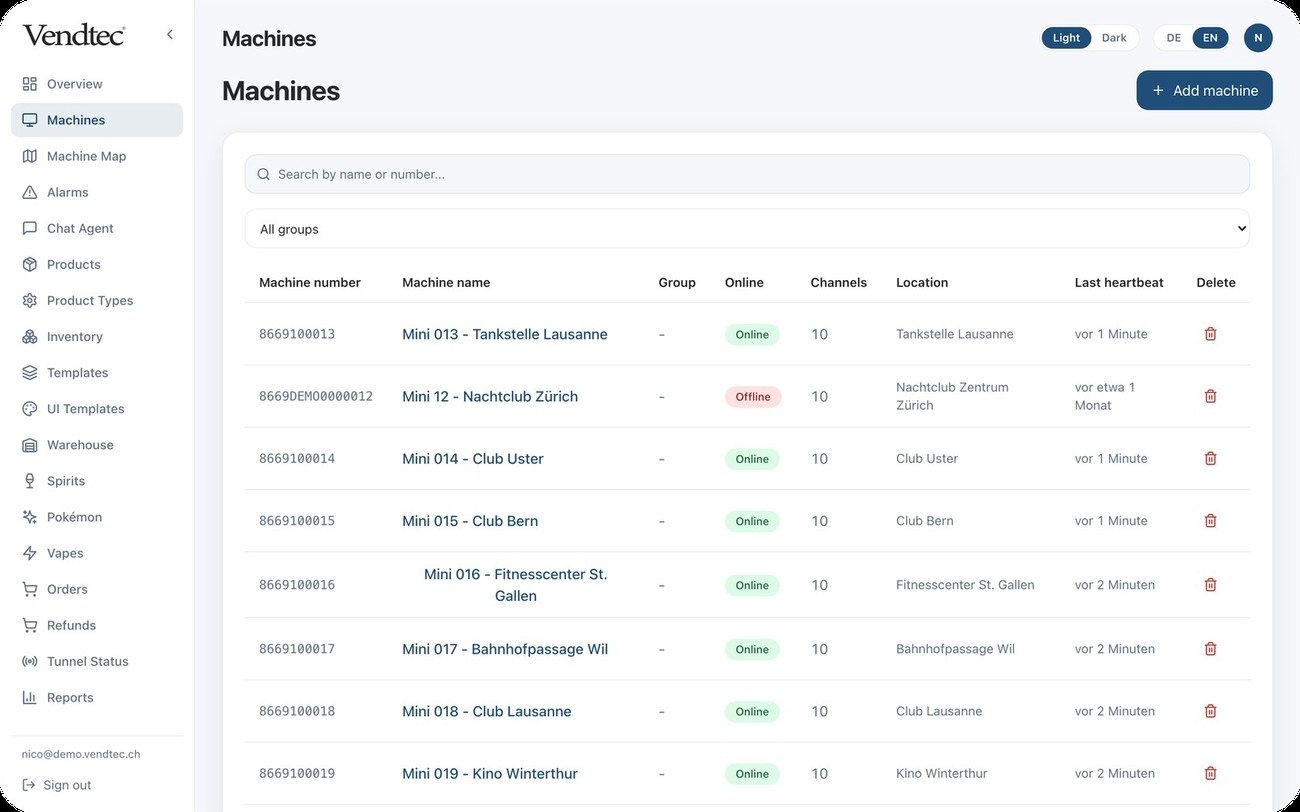
Task: Click the Warehouse building icon in sidebar
Action: pyautogui.click(x=30, y=445)
